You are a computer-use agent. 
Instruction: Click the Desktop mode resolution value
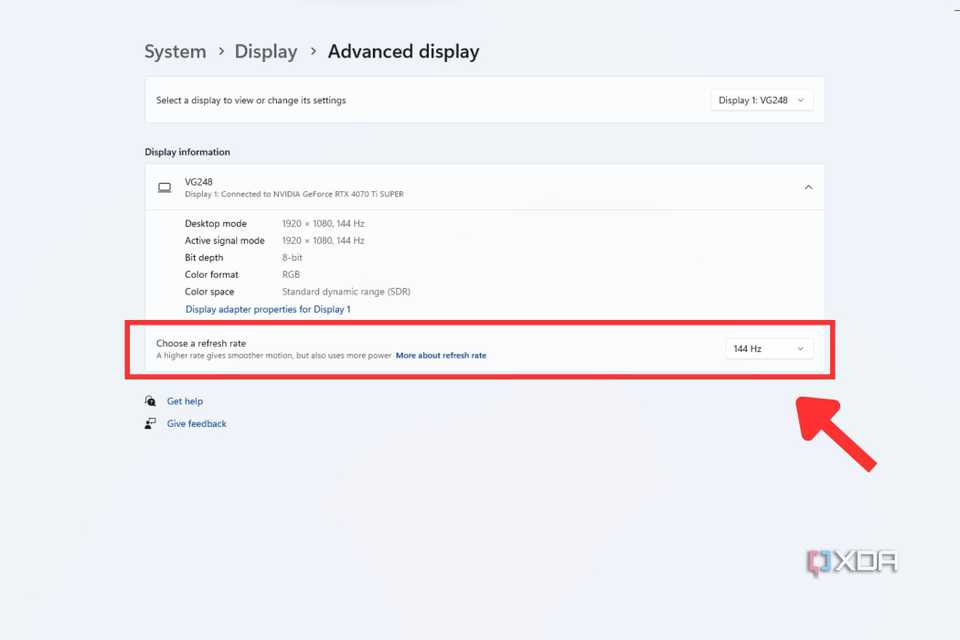(323, 223)
